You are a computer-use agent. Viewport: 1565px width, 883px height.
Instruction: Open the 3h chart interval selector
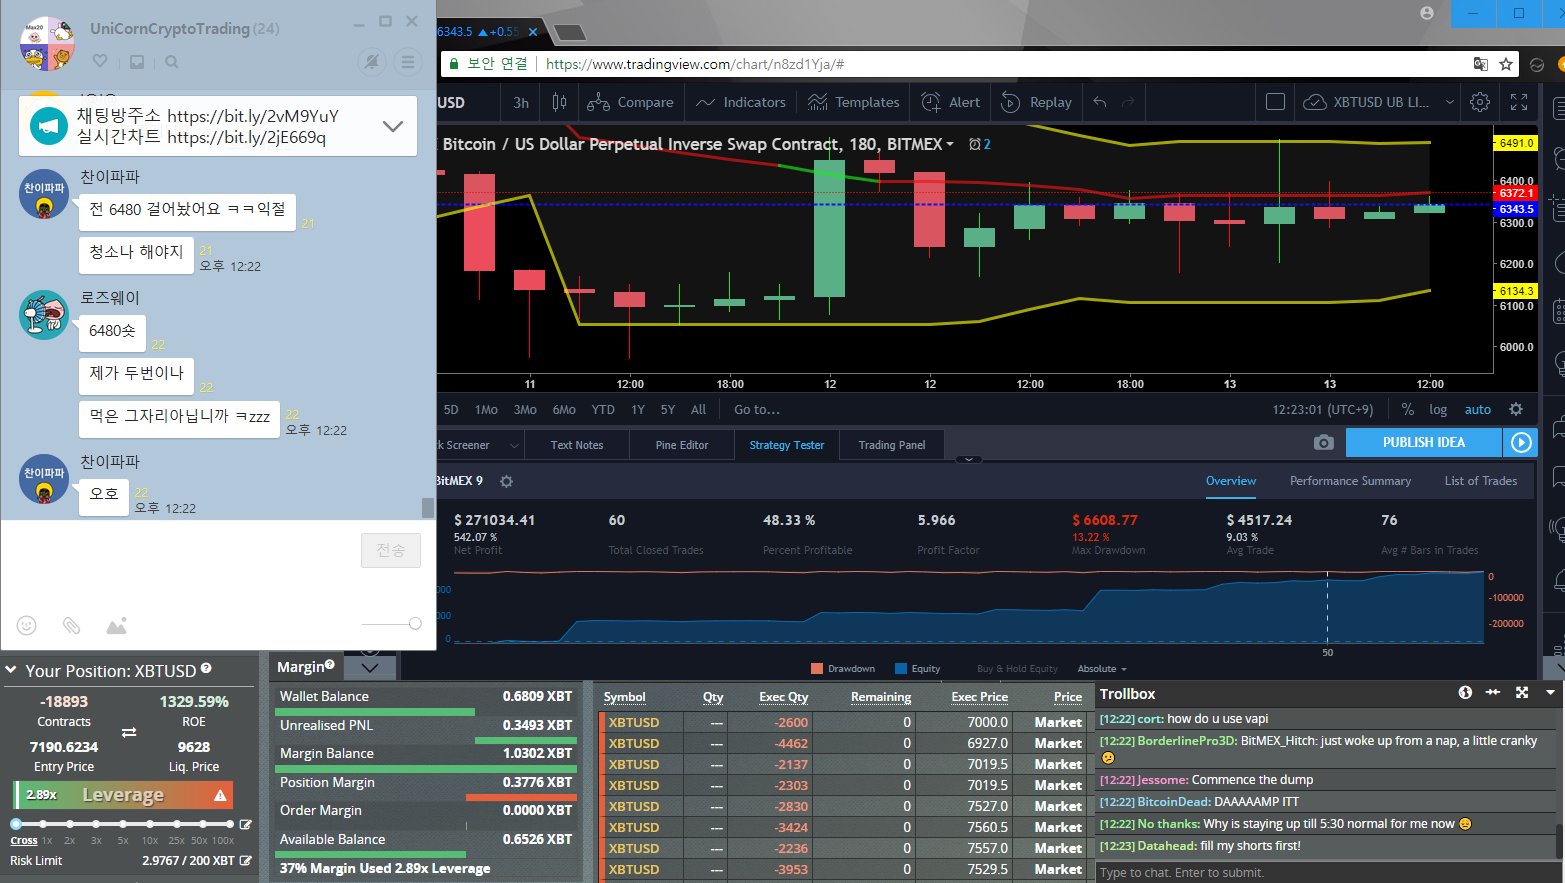(521, 102)
